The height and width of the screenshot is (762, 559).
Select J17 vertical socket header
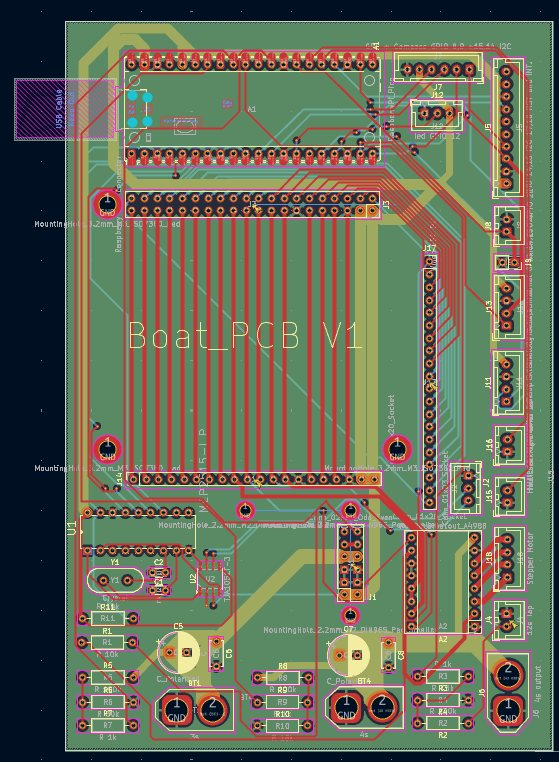pos(429,382)
